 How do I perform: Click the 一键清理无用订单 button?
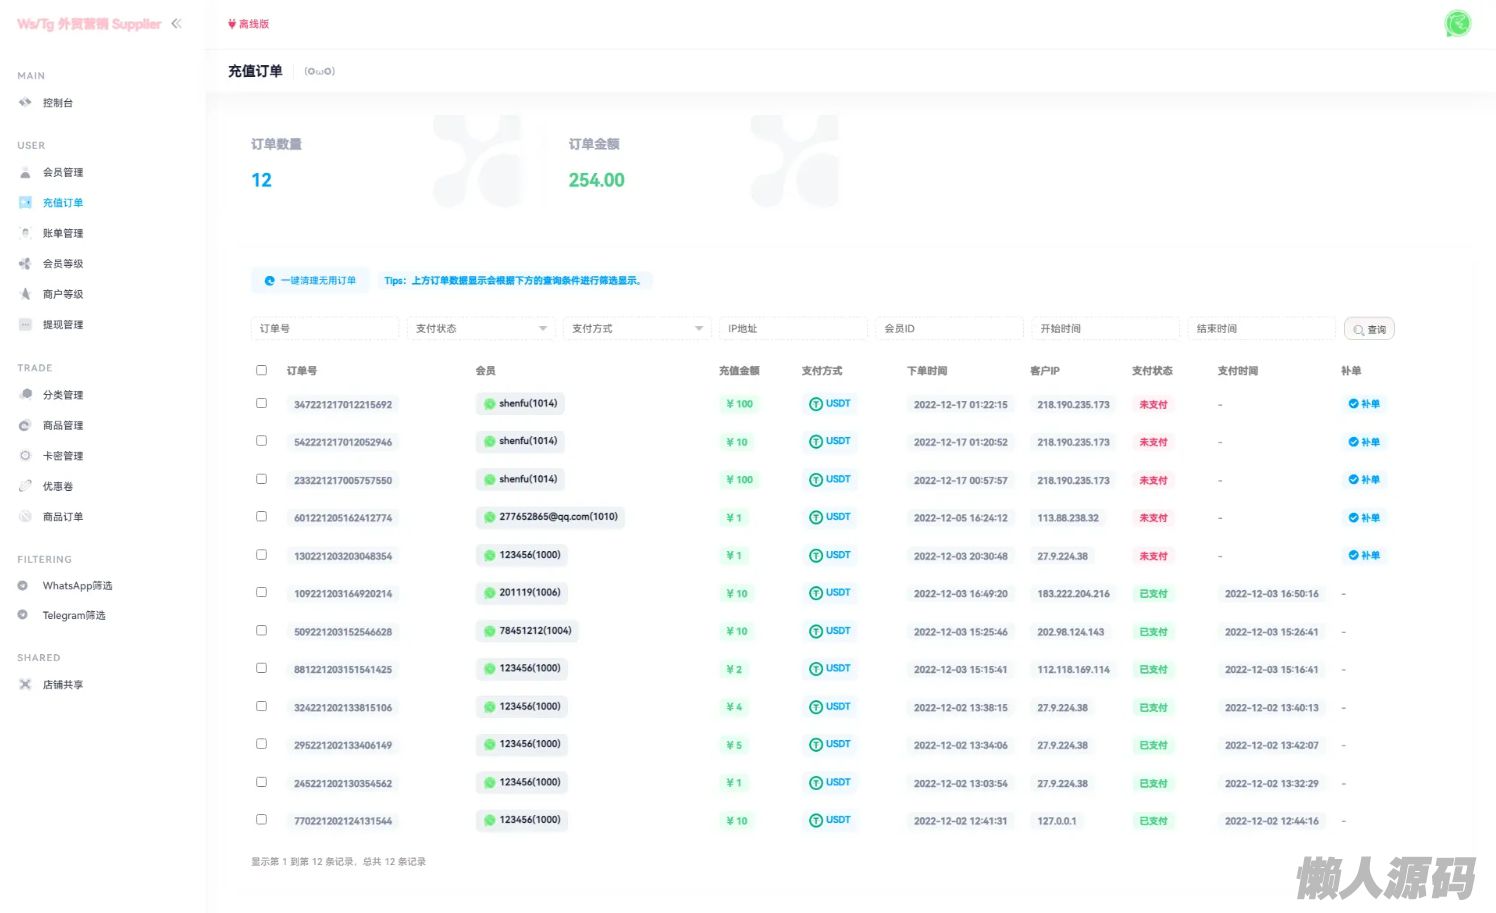310,281
